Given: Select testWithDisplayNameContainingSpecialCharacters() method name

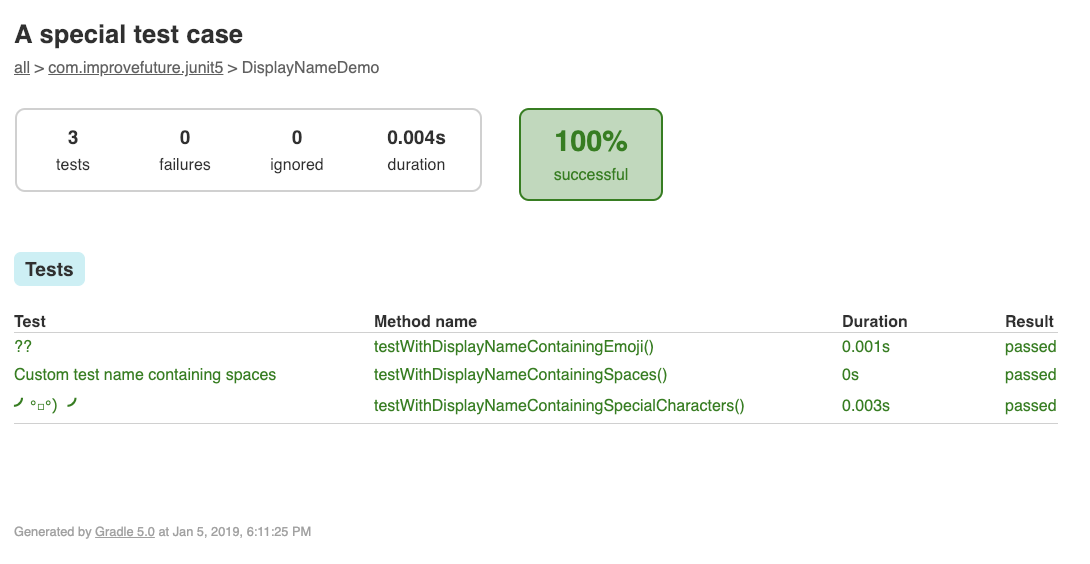Looking at the screenshot, I should tap(559, 406).
